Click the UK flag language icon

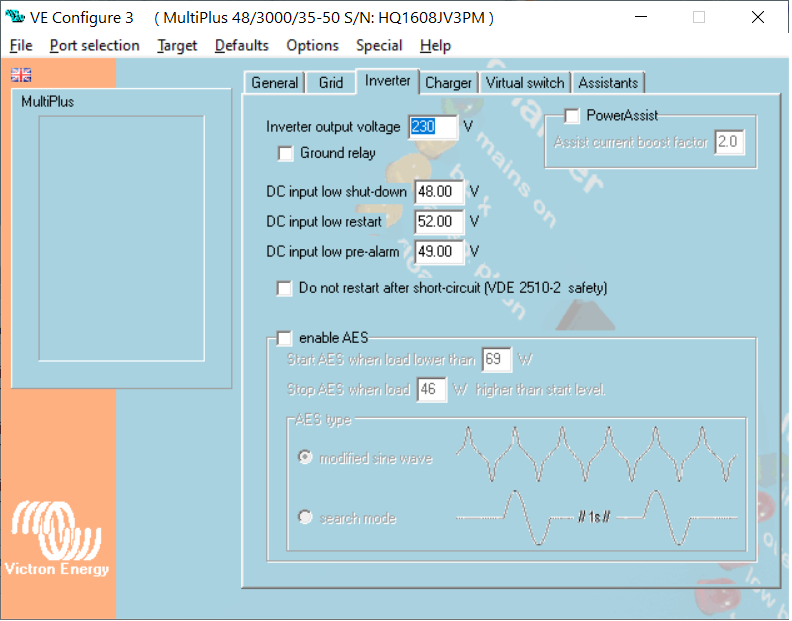click(21, 75)
